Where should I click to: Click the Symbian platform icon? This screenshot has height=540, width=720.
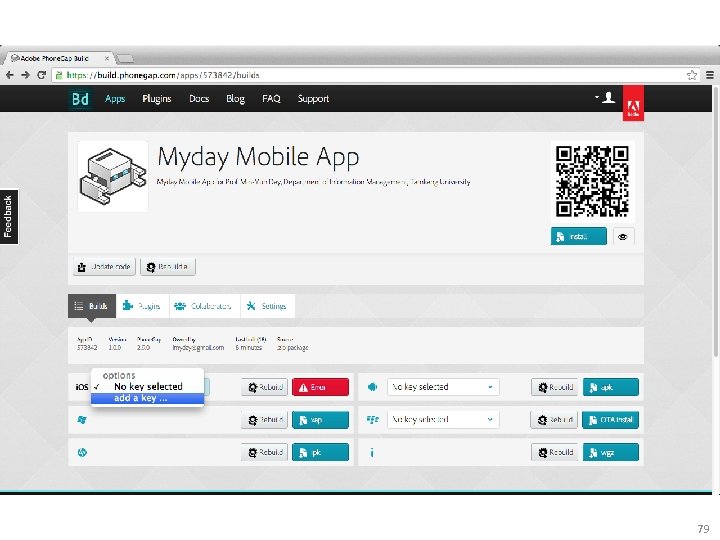(x=372, y=453)
